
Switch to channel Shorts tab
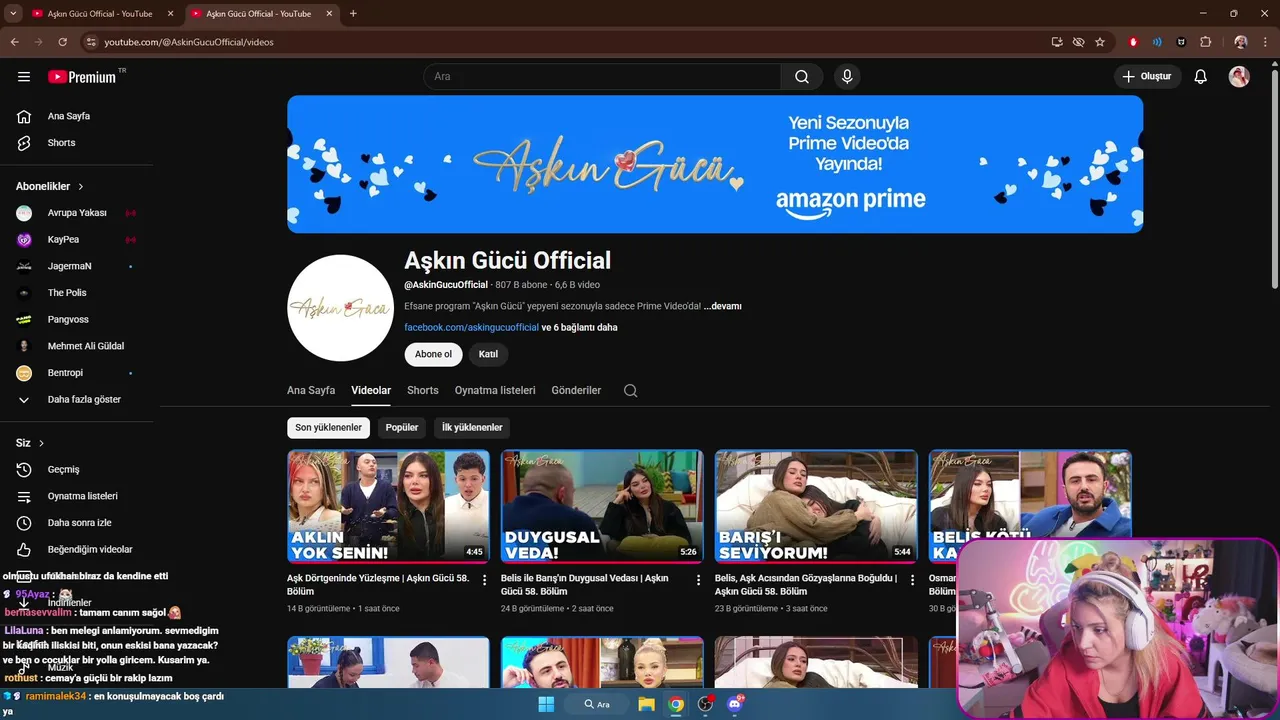pyautogui.click(x=423, y=391)
